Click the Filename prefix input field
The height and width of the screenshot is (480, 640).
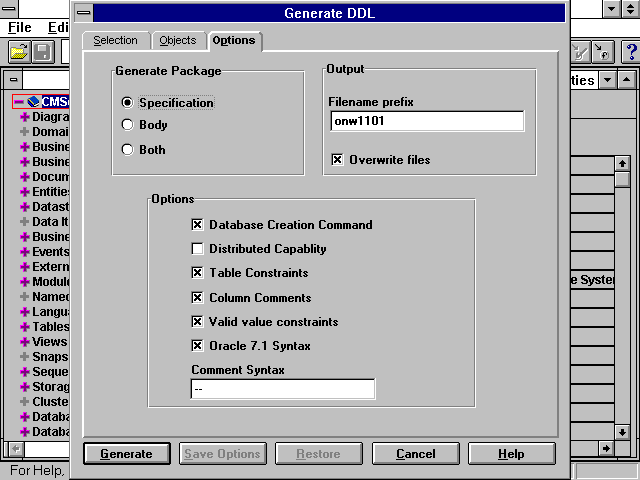(426, 121)
